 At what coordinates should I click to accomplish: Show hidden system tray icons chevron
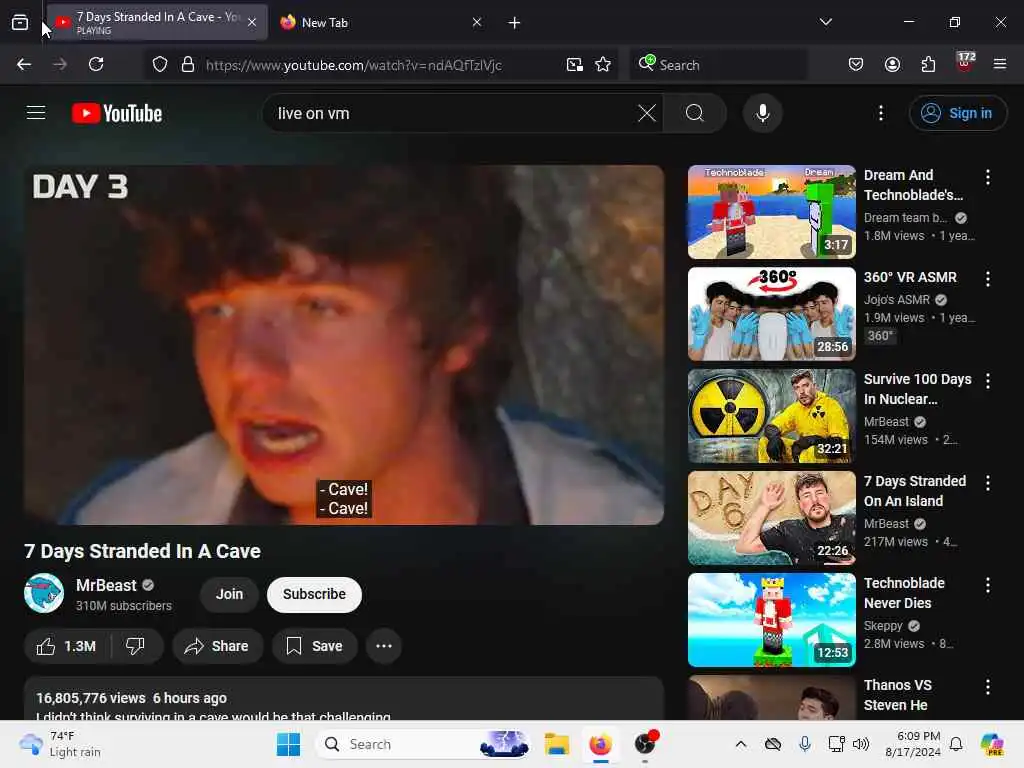point(741,744)
